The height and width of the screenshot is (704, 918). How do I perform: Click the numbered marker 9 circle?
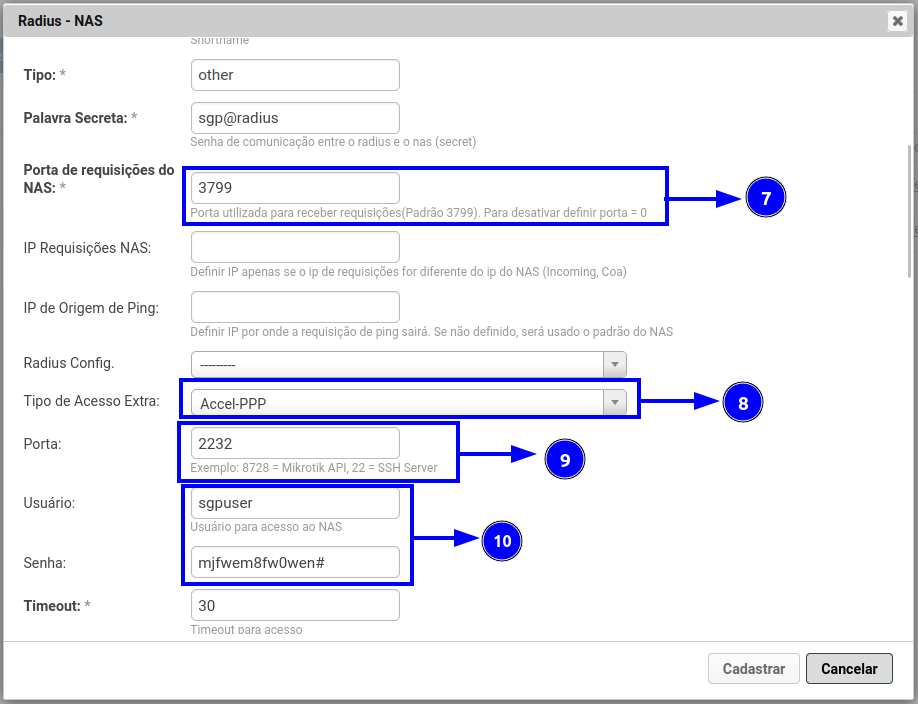point(564,459)
